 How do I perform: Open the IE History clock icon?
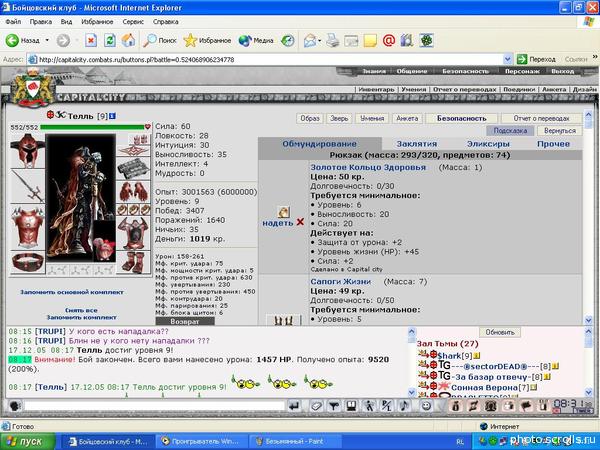[287, 41]
